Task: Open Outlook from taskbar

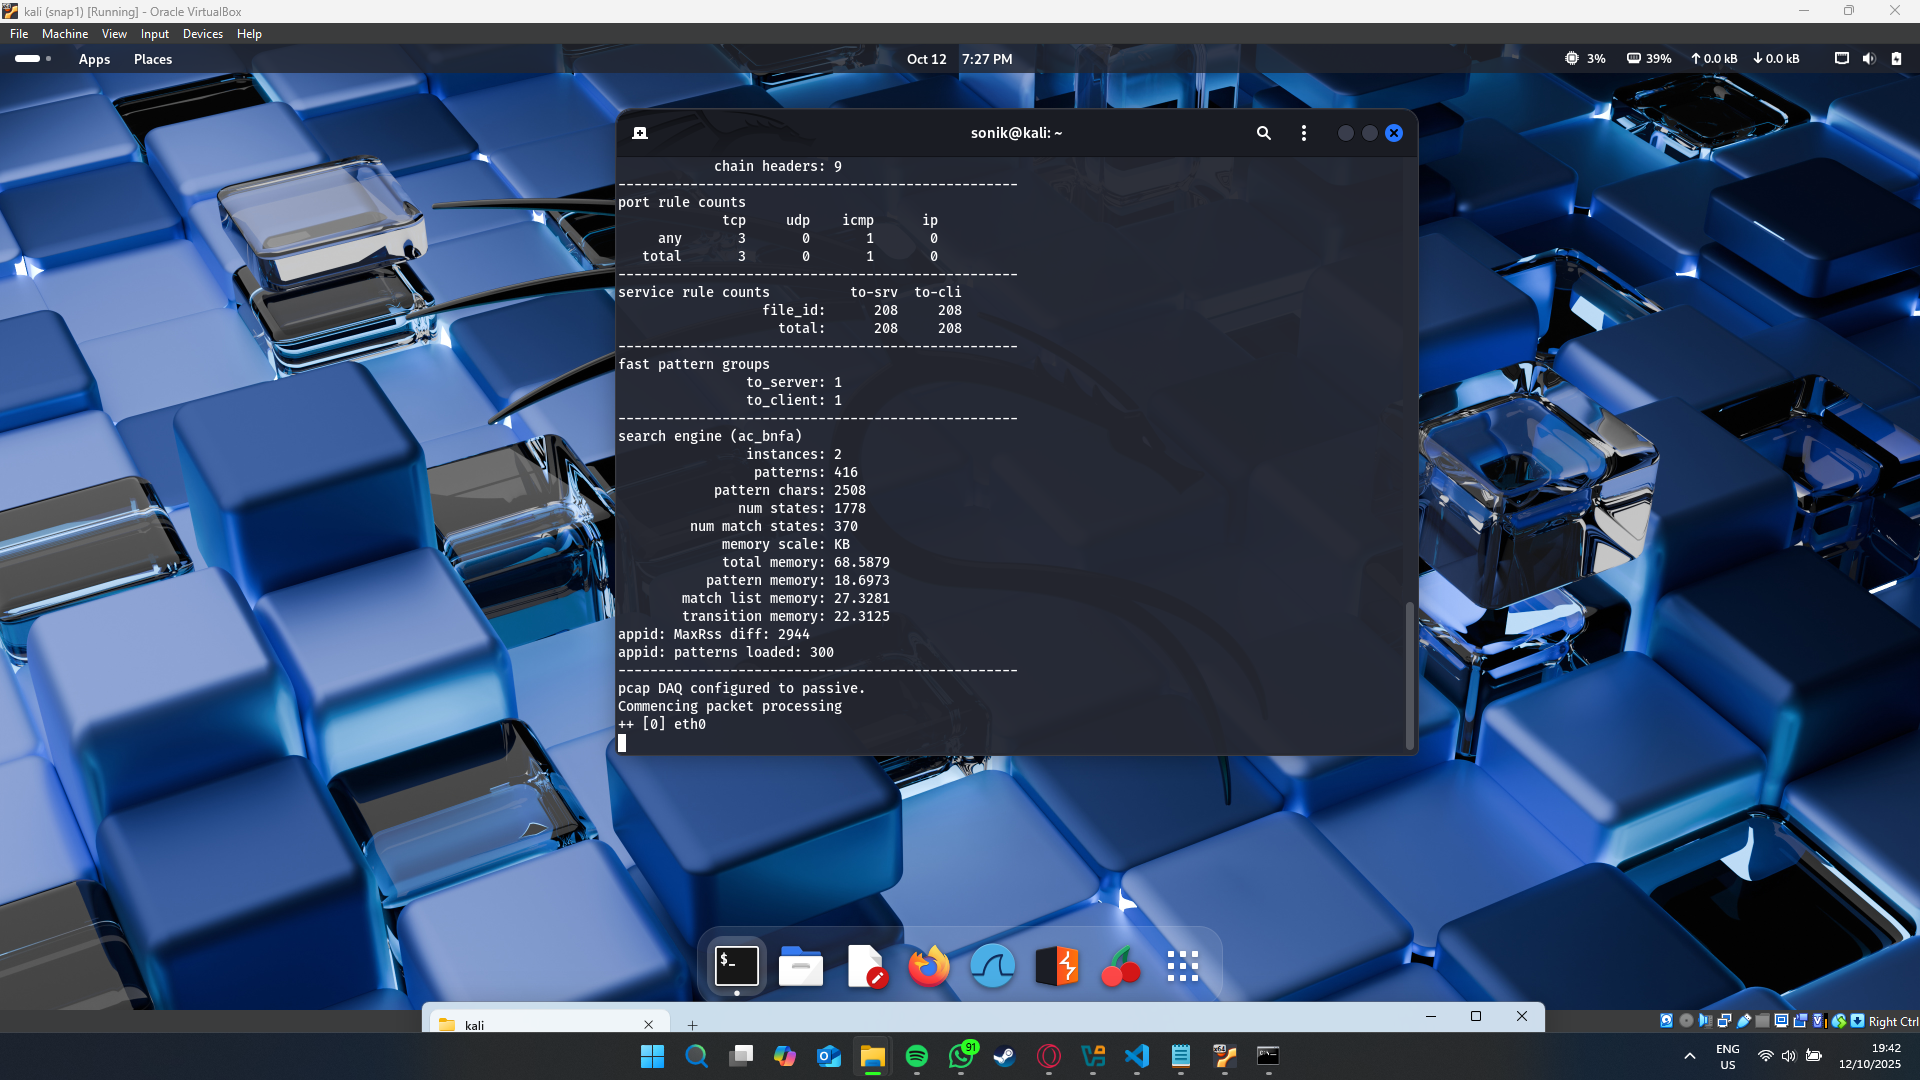Action: [x=829, y=1056]
